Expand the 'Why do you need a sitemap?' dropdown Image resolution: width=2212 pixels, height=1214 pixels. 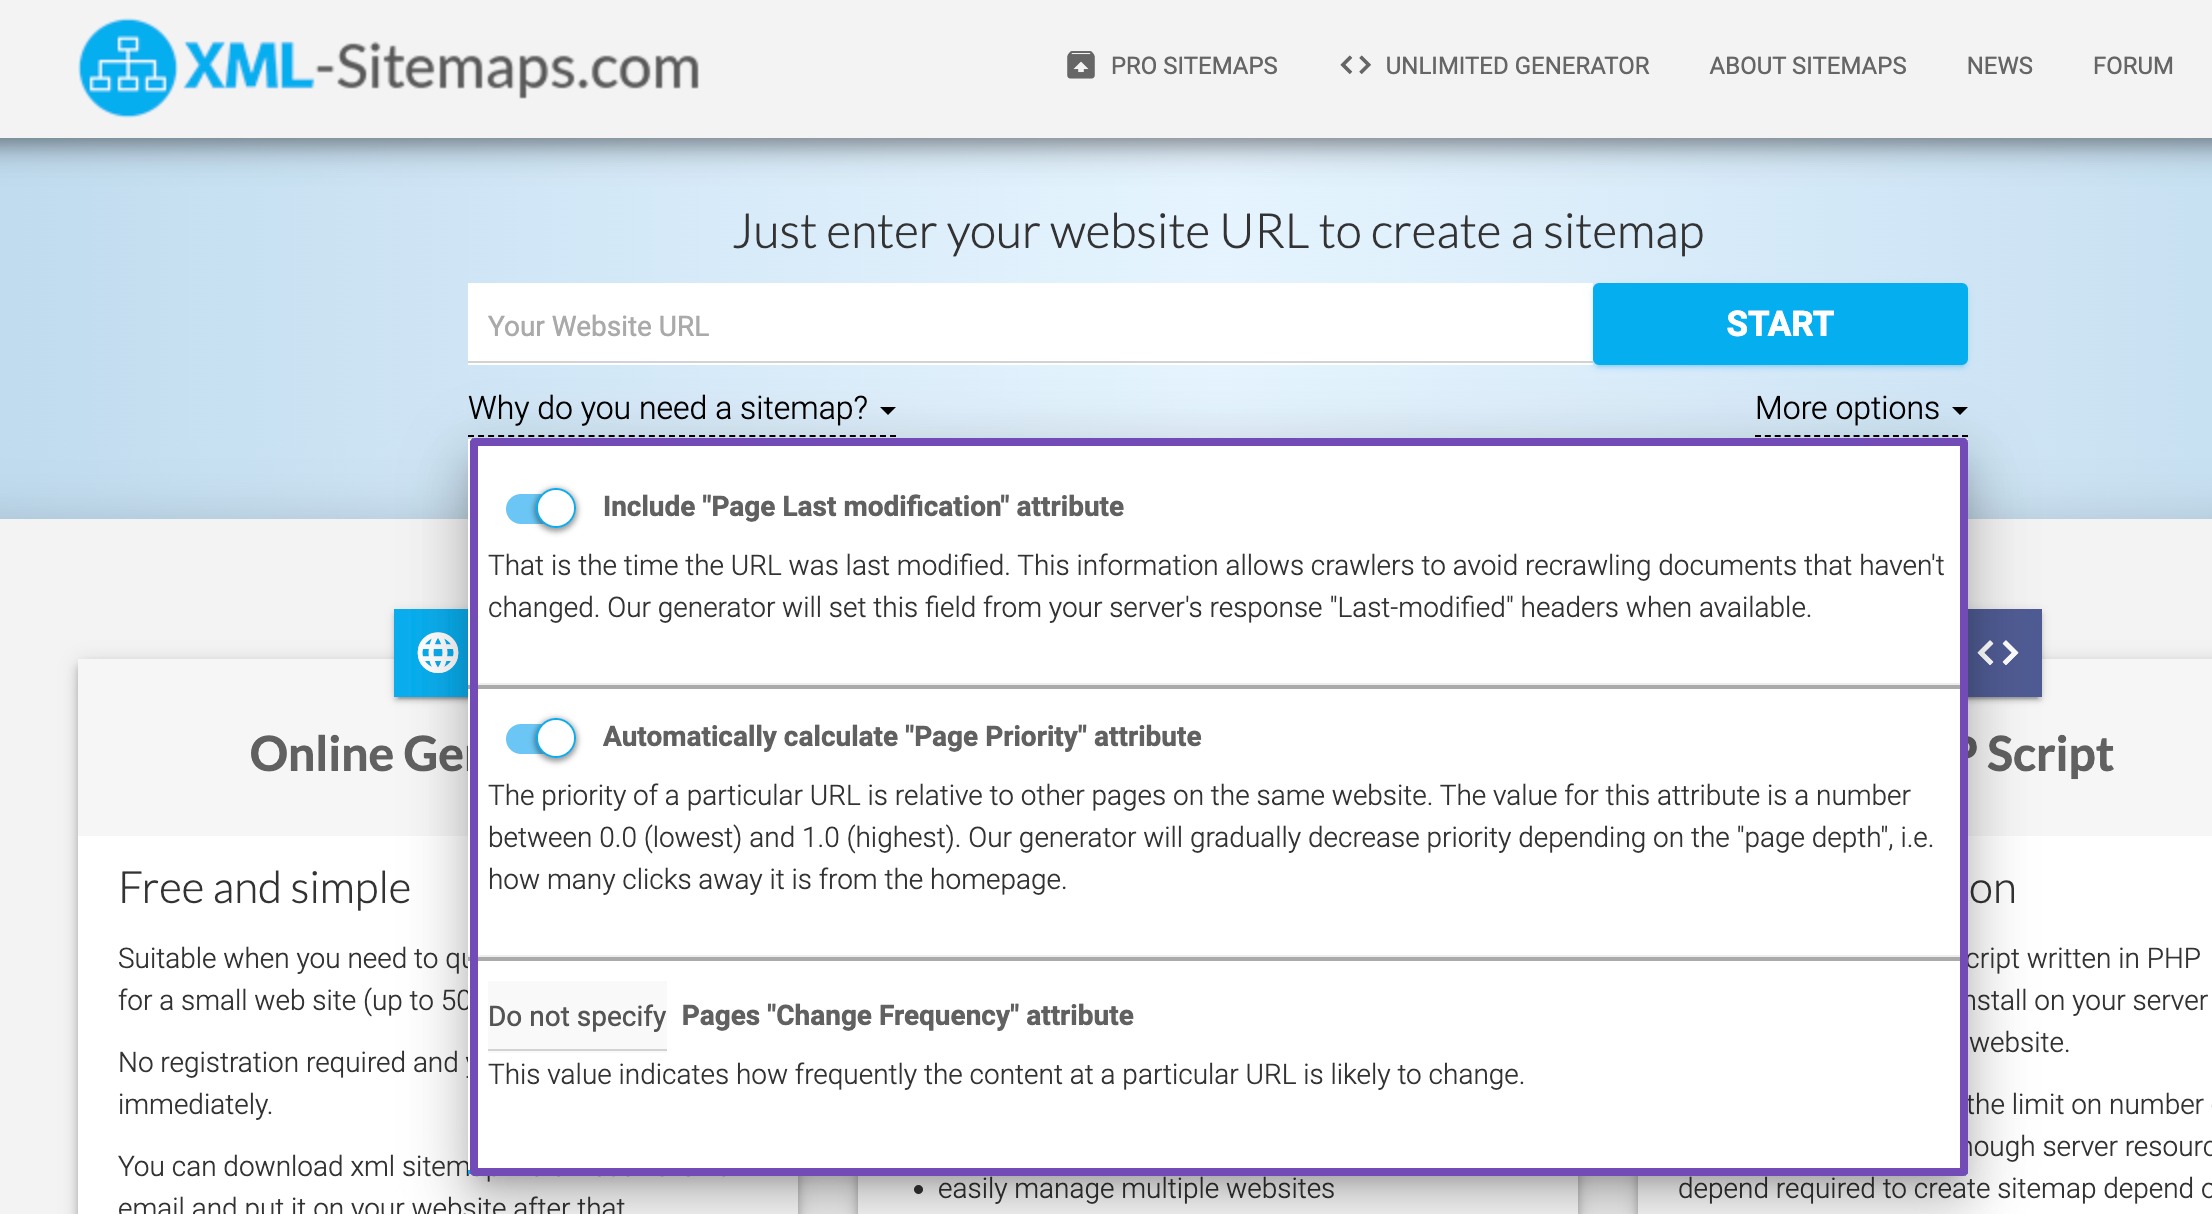coord(682,407)
